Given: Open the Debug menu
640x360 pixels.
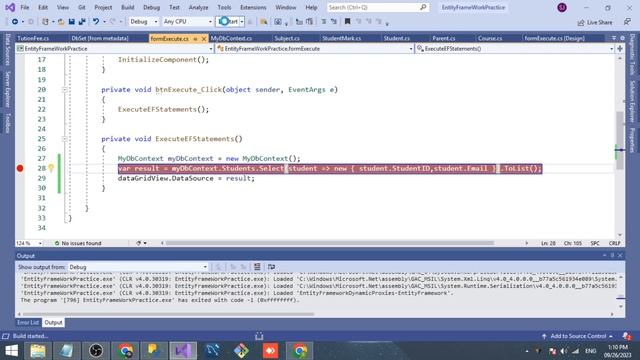Looking at the screenshot, I should click(151, 7).
